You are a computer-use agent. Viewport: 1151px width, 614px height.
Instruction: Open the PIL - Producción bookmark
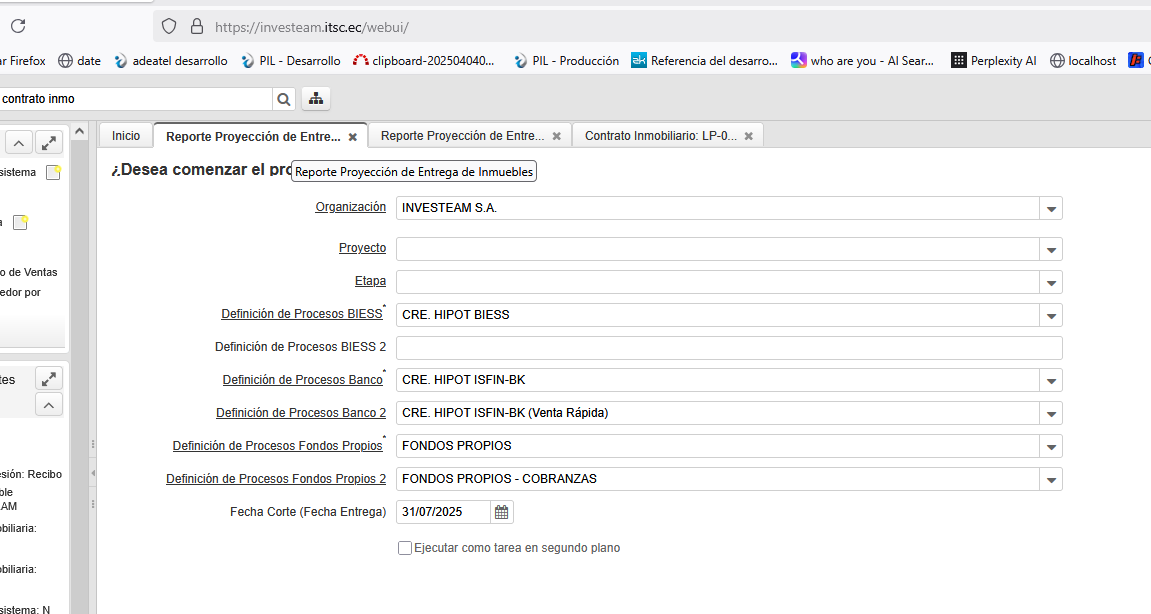coord(566,61)
